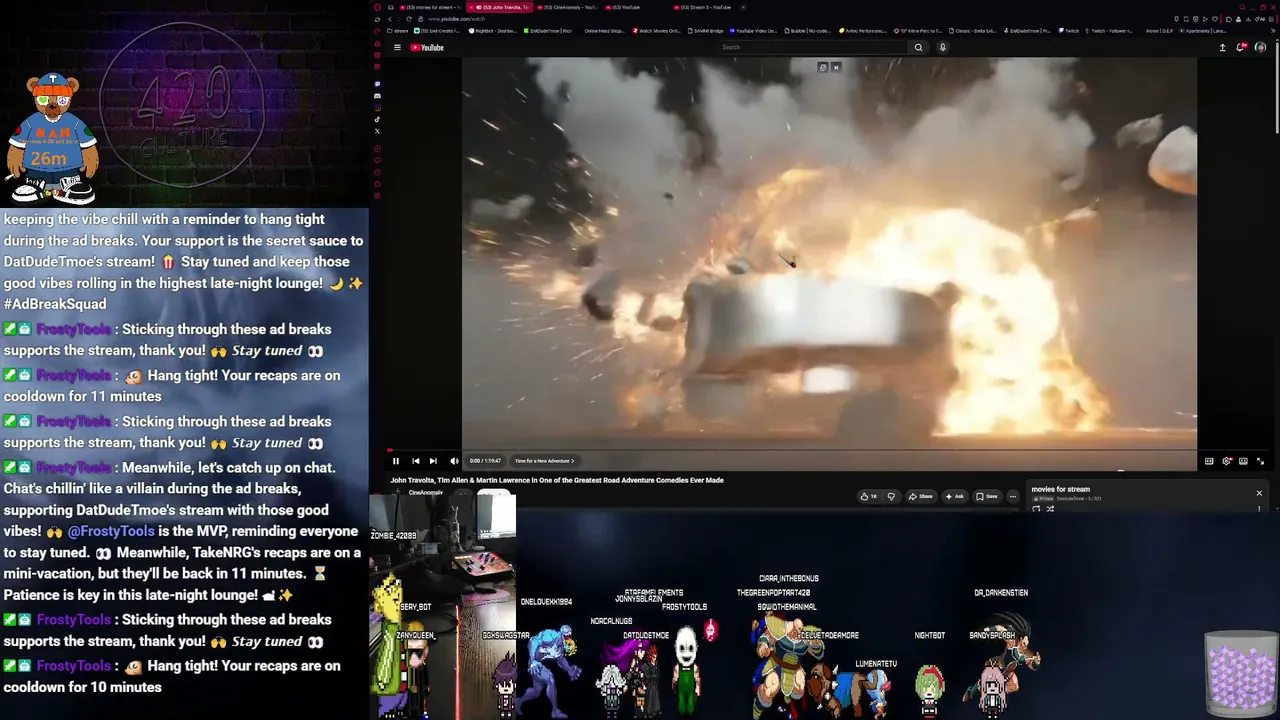Dislike the video
Viewport: 1280px width, 720px height.
point(891,496)
